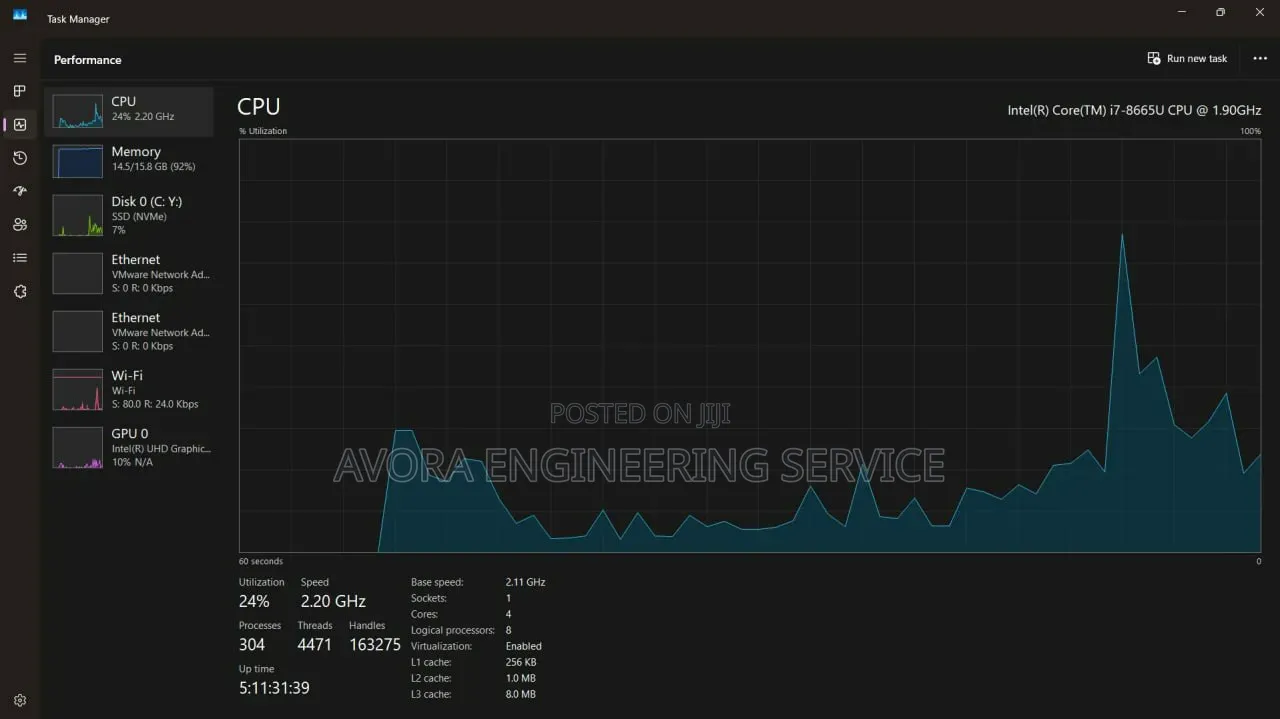Click the CPU utilization graph area
Screen dimensions: 1280x719
tap(750, 345)
